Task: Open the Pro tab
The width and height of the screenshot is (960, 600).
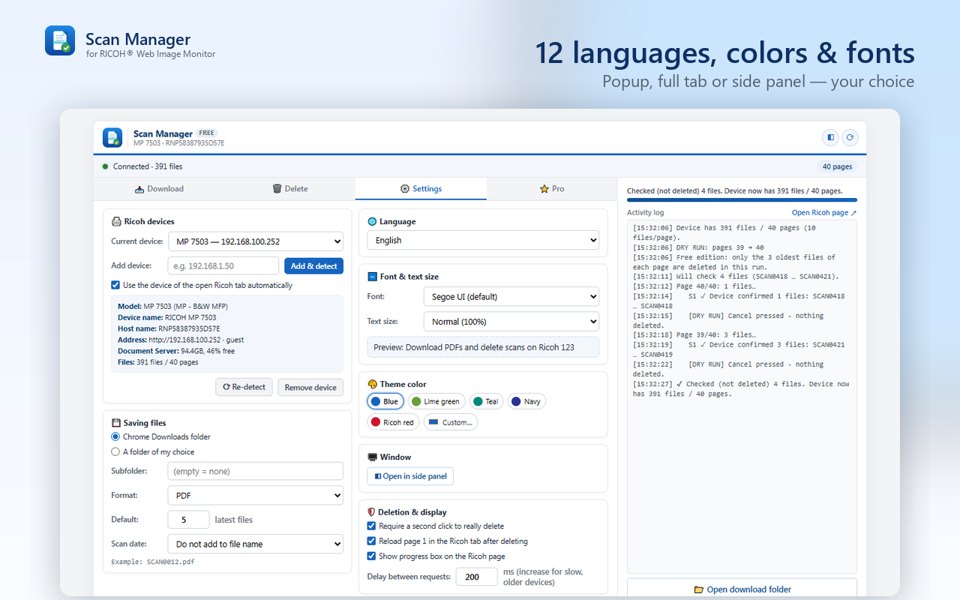Action: [x=552, y=189]
